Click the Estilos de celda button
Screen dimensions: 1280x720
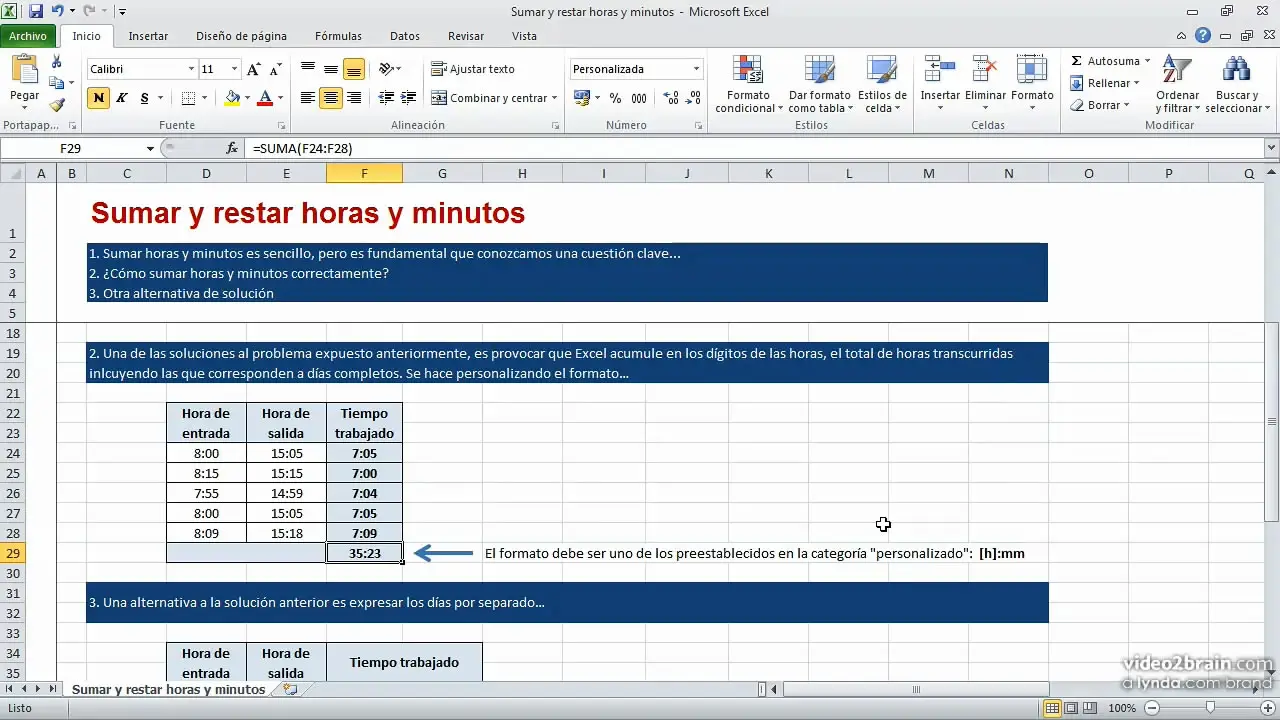tap(882, 84)
